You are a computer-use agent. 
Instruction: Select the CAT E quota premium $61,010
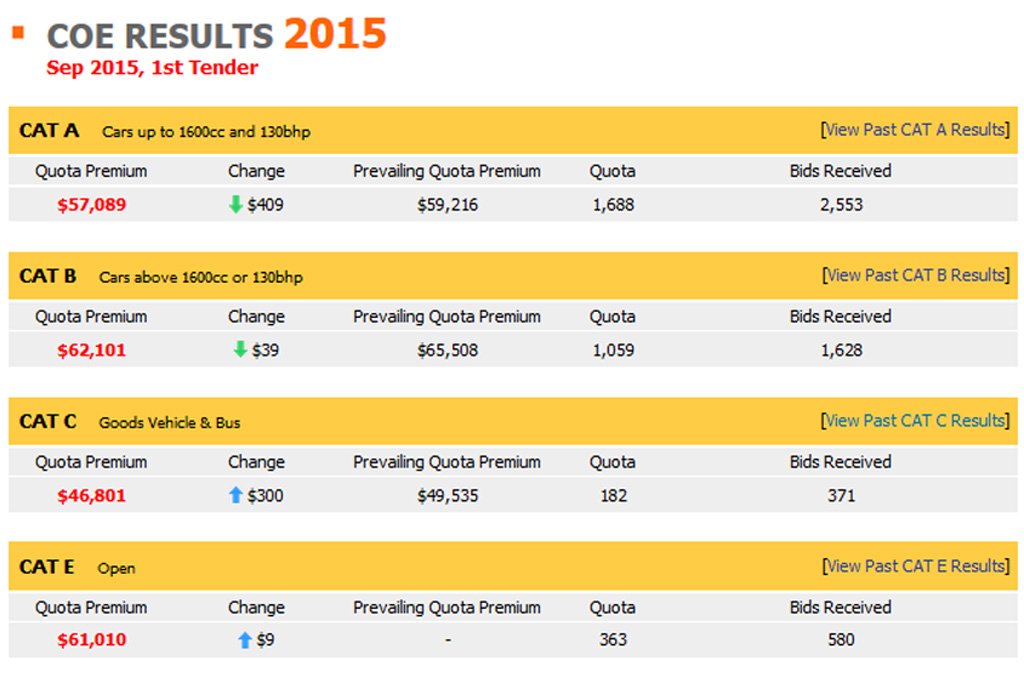click(91, 640)
